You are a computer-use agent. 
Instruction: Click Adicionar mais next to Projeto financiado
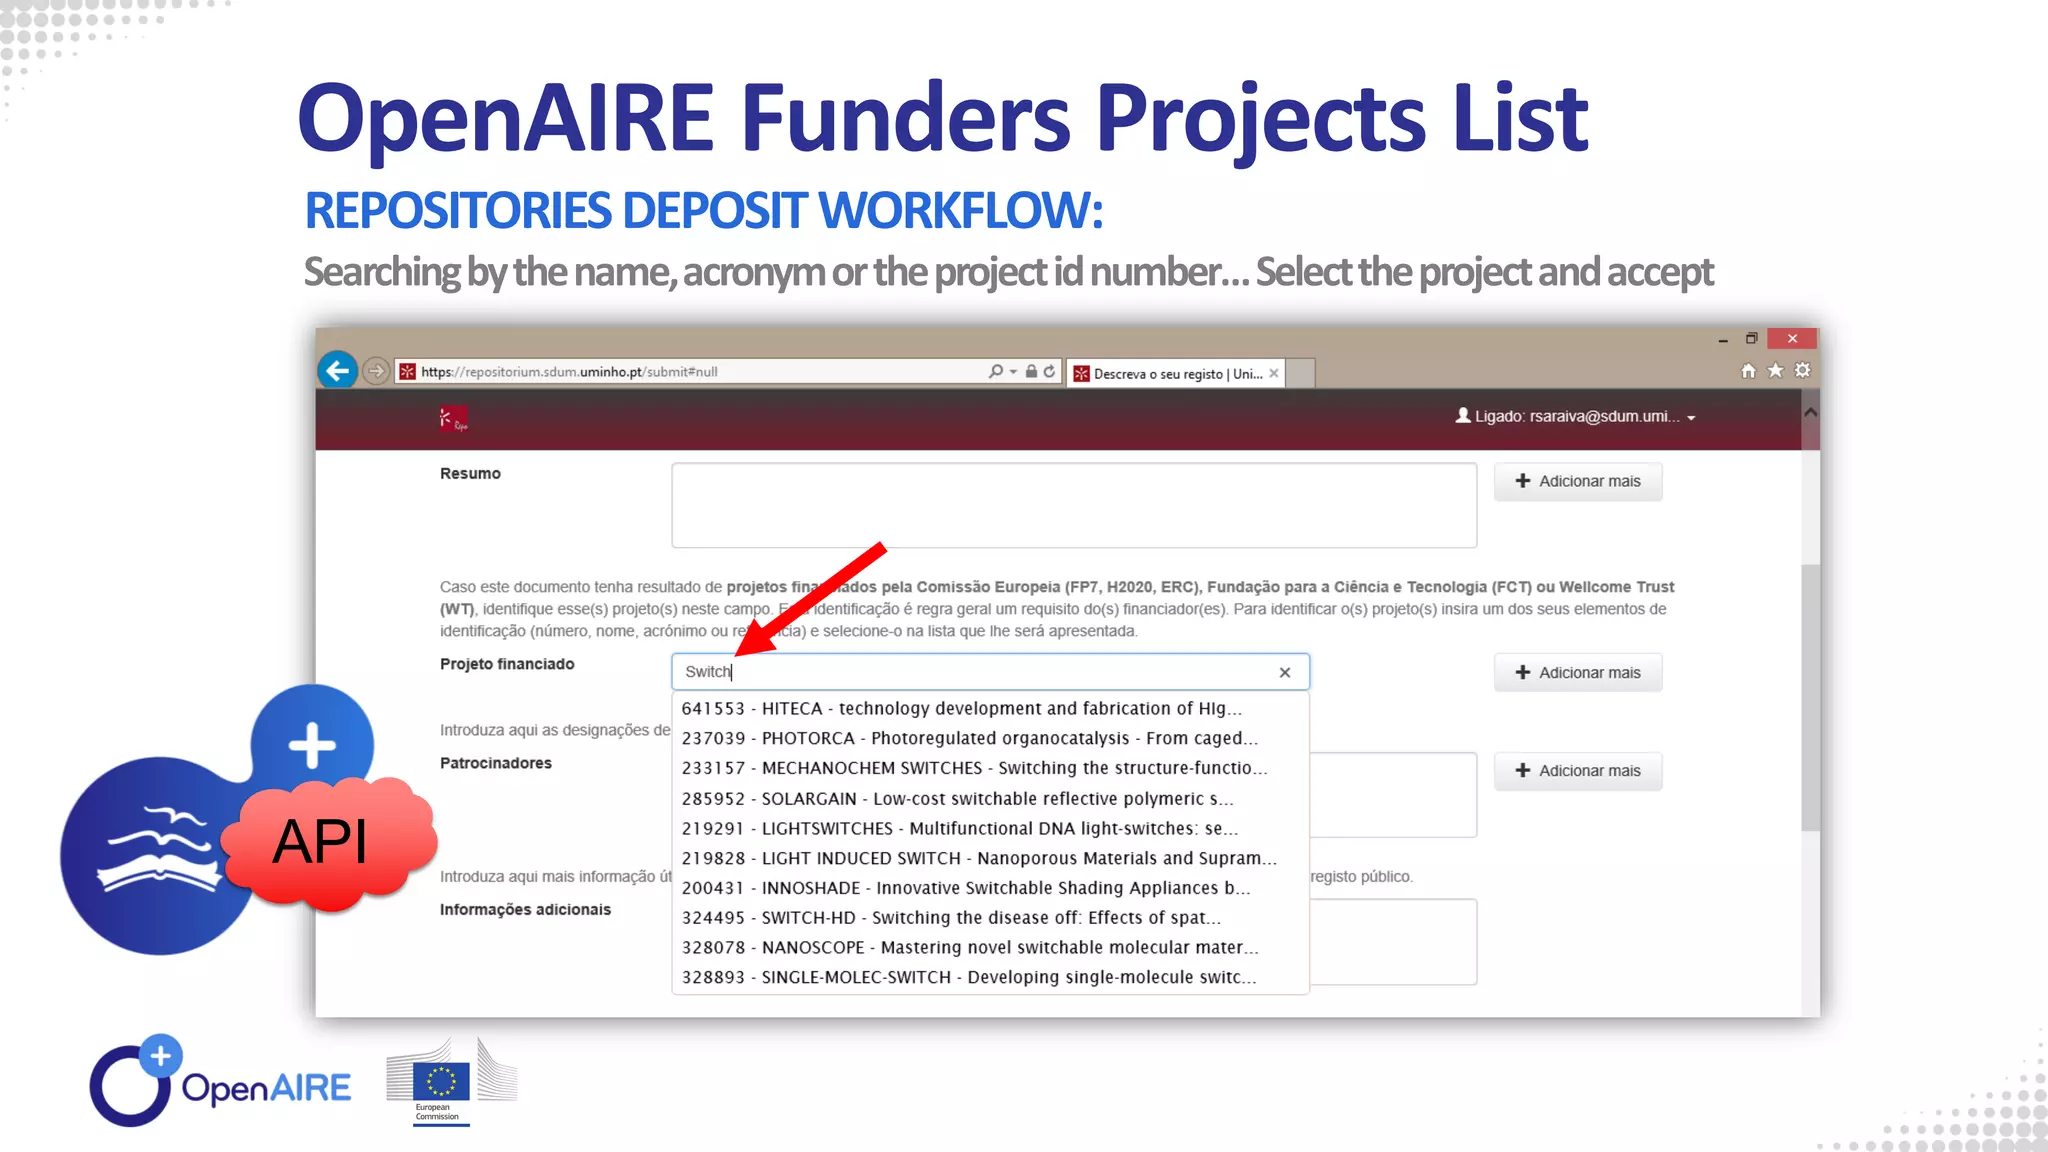click(1578, 673)
